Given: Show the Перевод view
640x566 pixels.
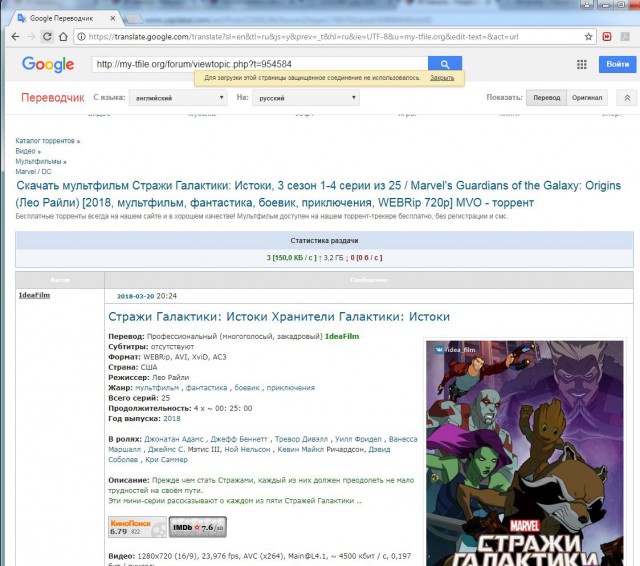Looking at the screenshot, I should [x=547, y=98].
